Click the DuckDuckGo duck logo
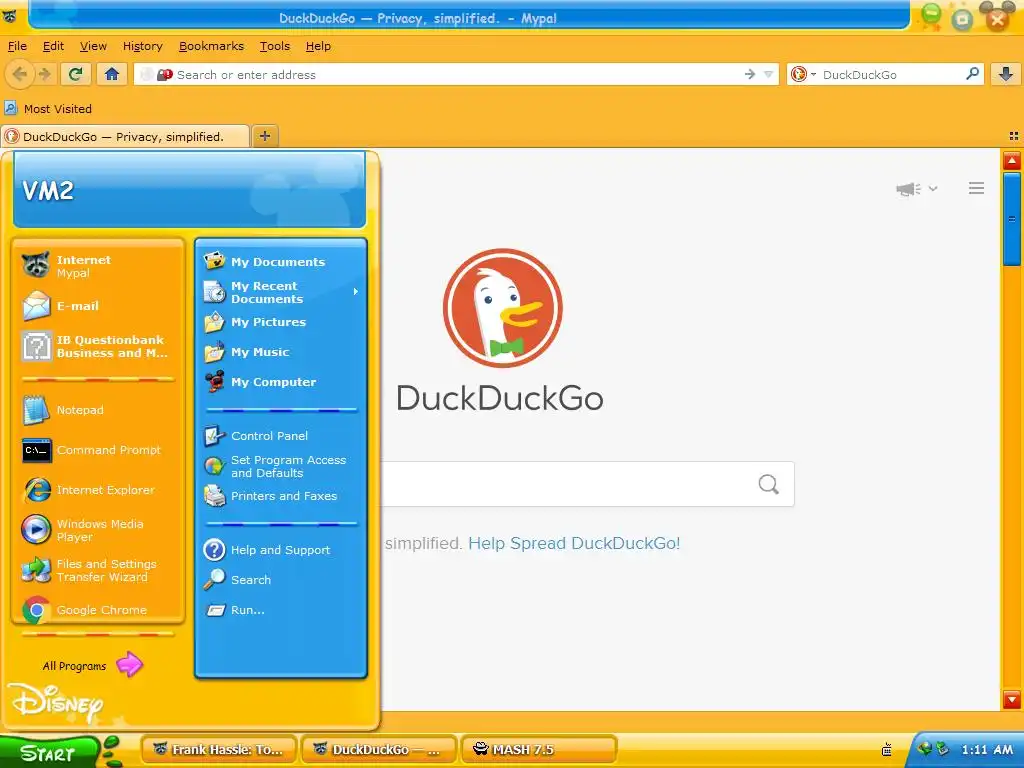The height and width of the screenshot is (768, 1024). coord(502,308)
